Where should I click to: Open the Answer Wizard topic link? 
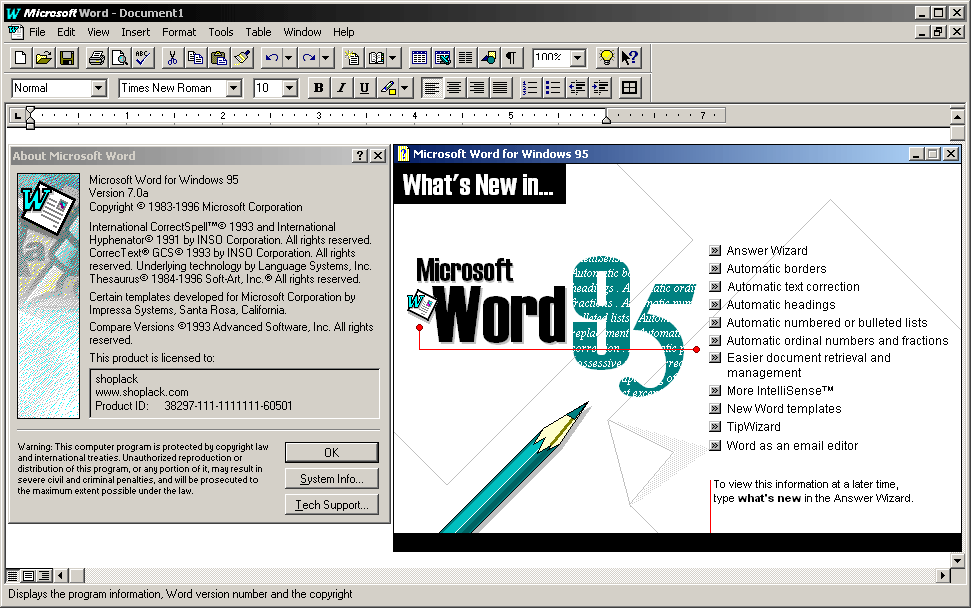pos(767,251)
